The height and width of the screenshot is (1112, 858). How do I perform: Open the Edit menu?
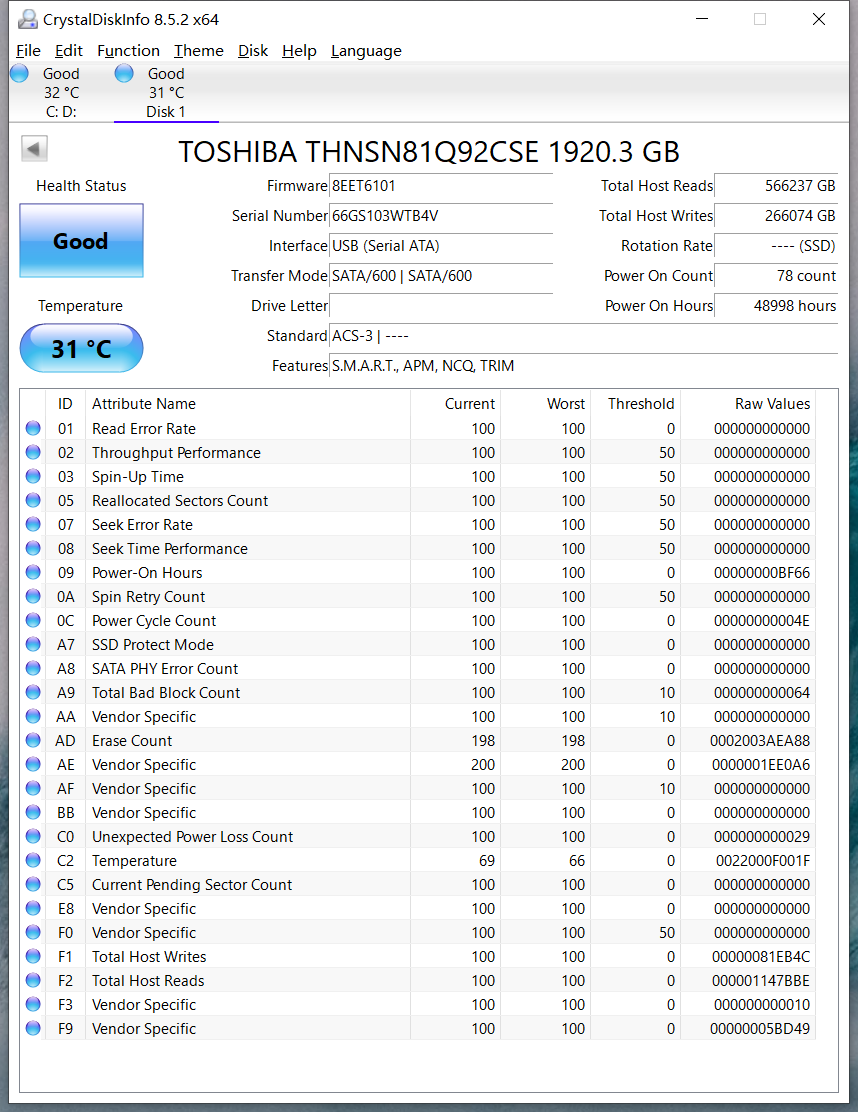pyautogui.click(x=69, y=51)
